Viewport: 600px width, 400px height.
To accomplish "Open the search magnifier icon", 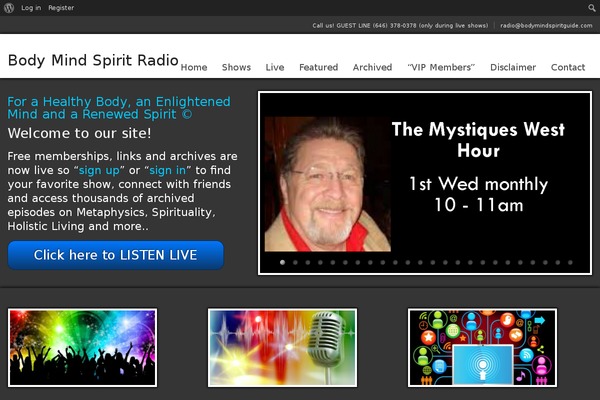I will 592,8.
